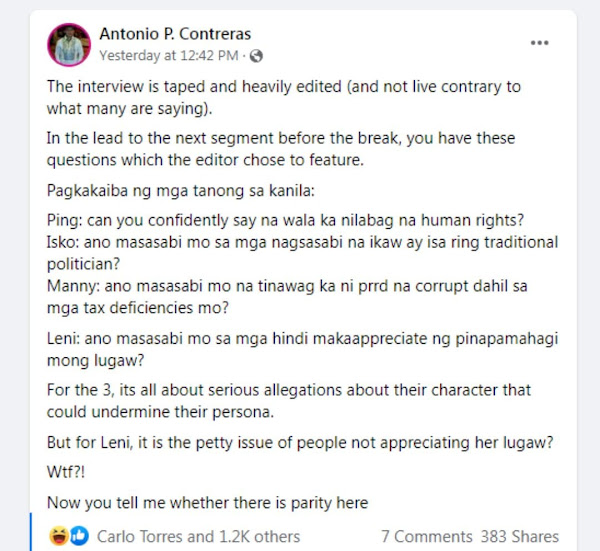
Task: Open Antonio P. Contreras profile name link
Action: pyautogui.click(x=176, y=35)
